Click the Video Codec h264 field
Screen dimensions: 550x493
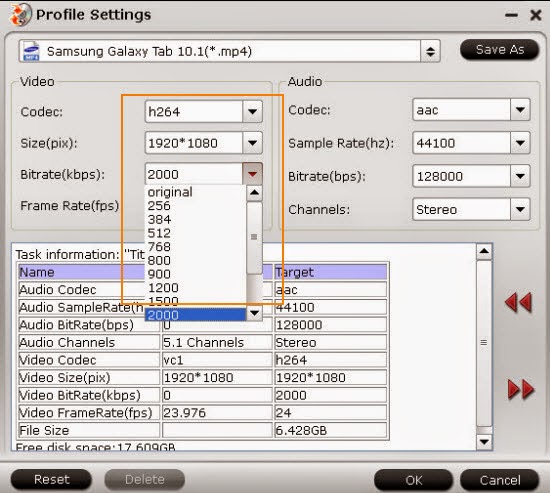point(194,112)
